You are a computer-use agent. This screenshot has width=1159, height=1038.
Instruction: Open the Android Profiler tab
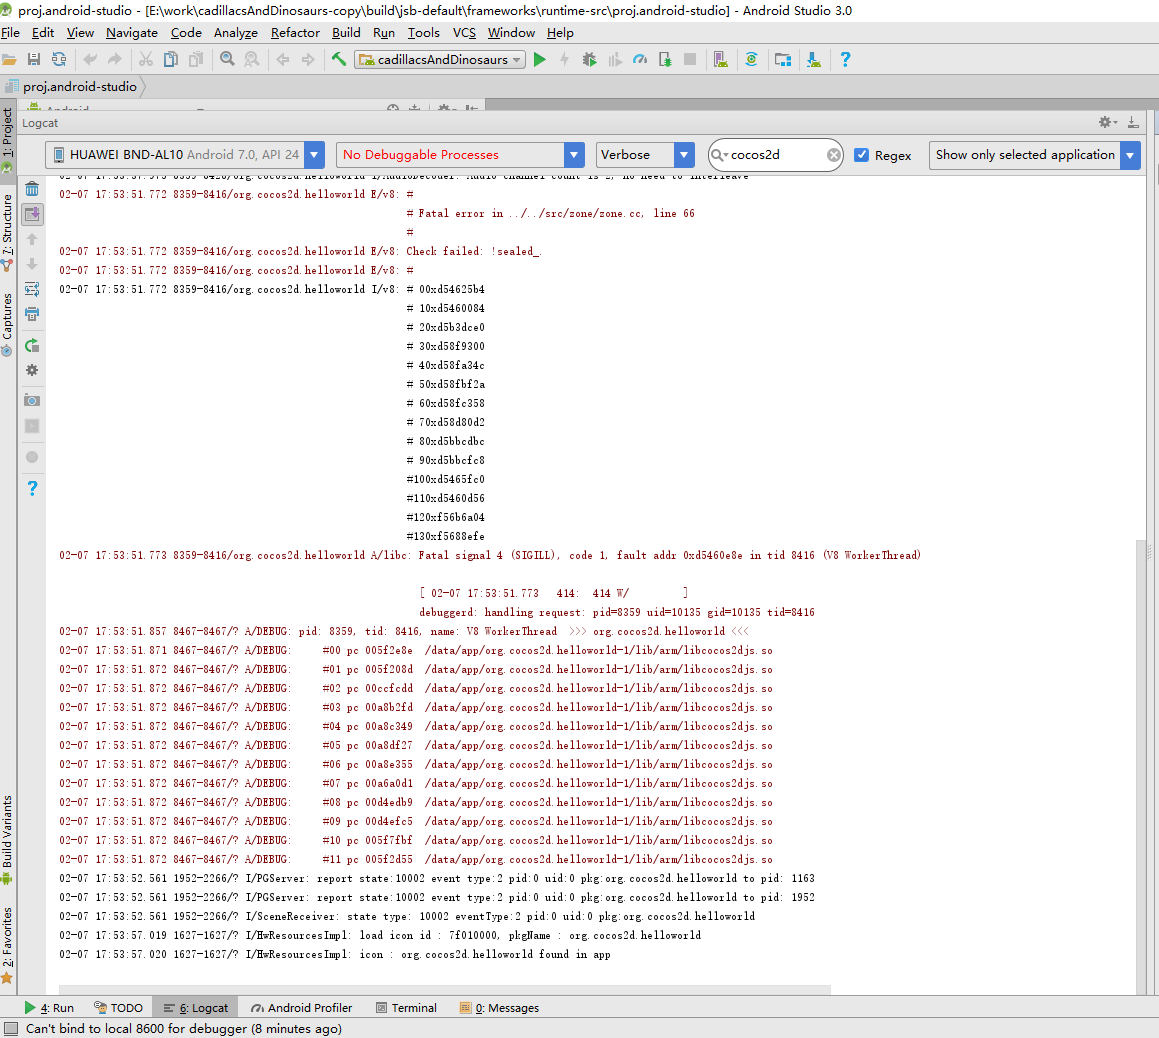click(x=302, y=1008)
